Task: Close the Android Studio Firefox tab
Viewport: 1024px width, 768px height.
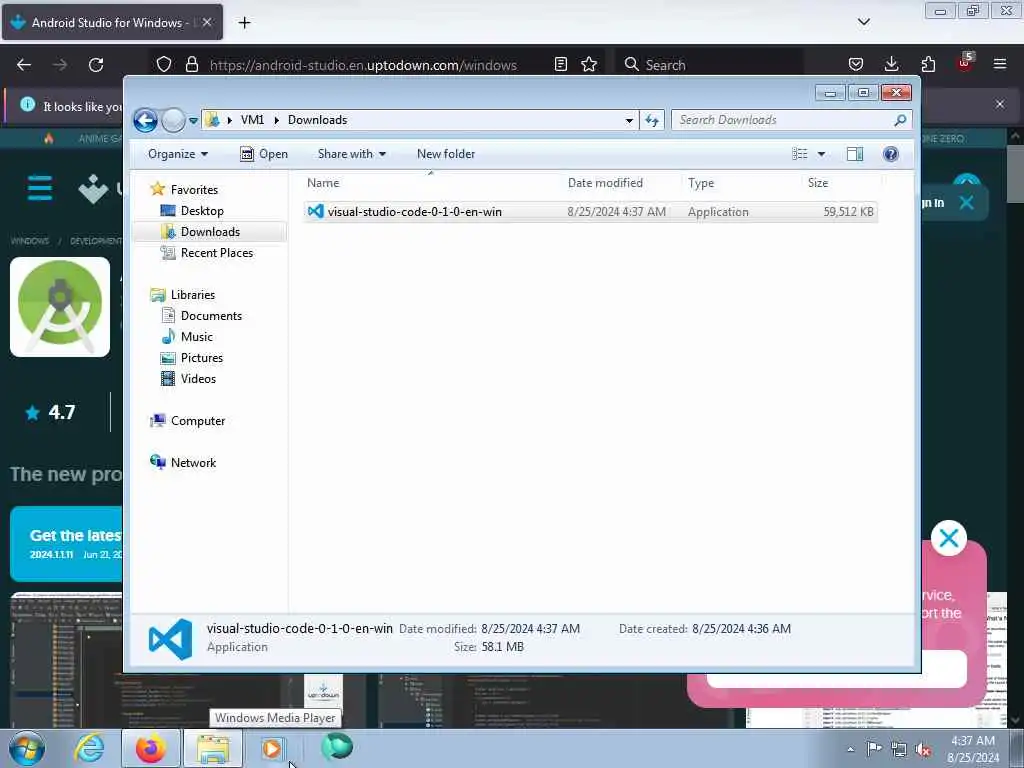Action: tap(206, 22)
